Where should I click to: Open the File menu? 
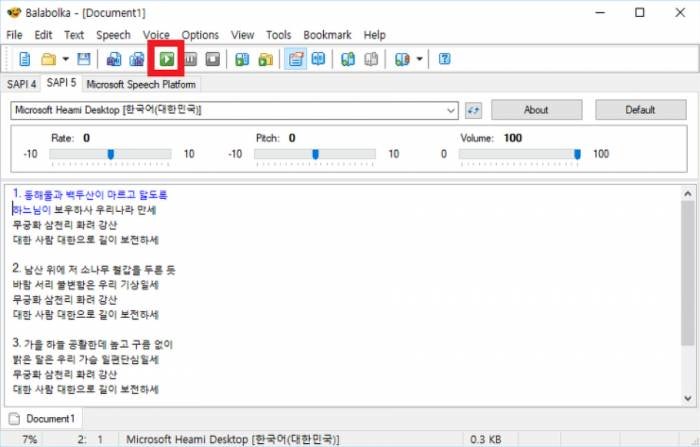[x=14, y=35]
